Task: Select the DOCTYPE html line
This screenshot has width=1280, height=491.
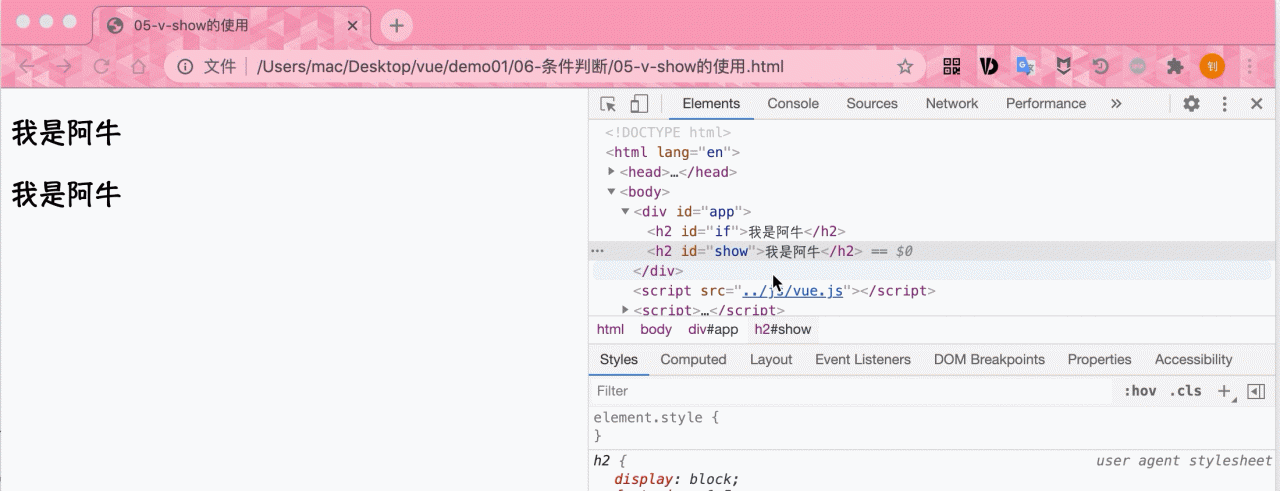Action: pos(668,132)
